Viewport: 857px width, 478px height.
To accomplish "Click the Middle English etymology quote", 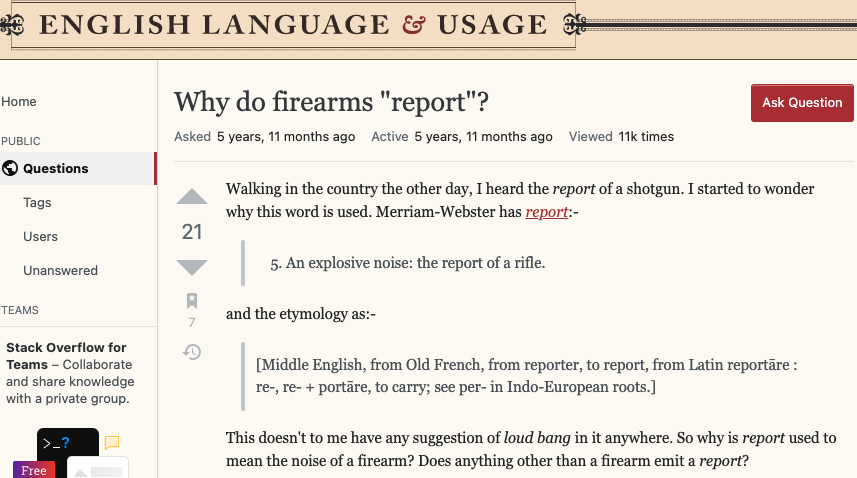I will (526, 376).
